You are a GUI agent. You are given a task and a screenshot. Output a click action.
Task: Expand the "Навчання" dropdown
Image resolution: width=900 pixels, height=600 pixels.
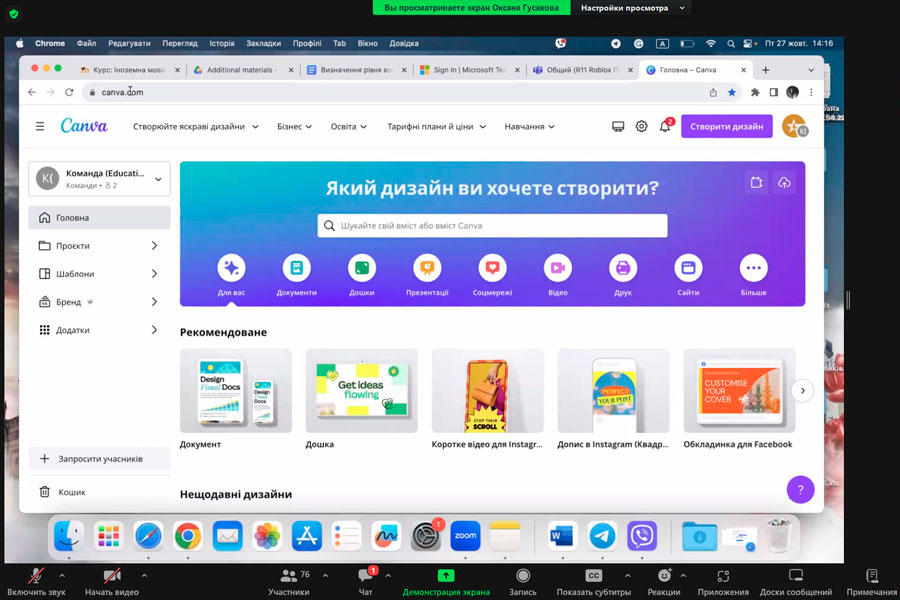529,126
